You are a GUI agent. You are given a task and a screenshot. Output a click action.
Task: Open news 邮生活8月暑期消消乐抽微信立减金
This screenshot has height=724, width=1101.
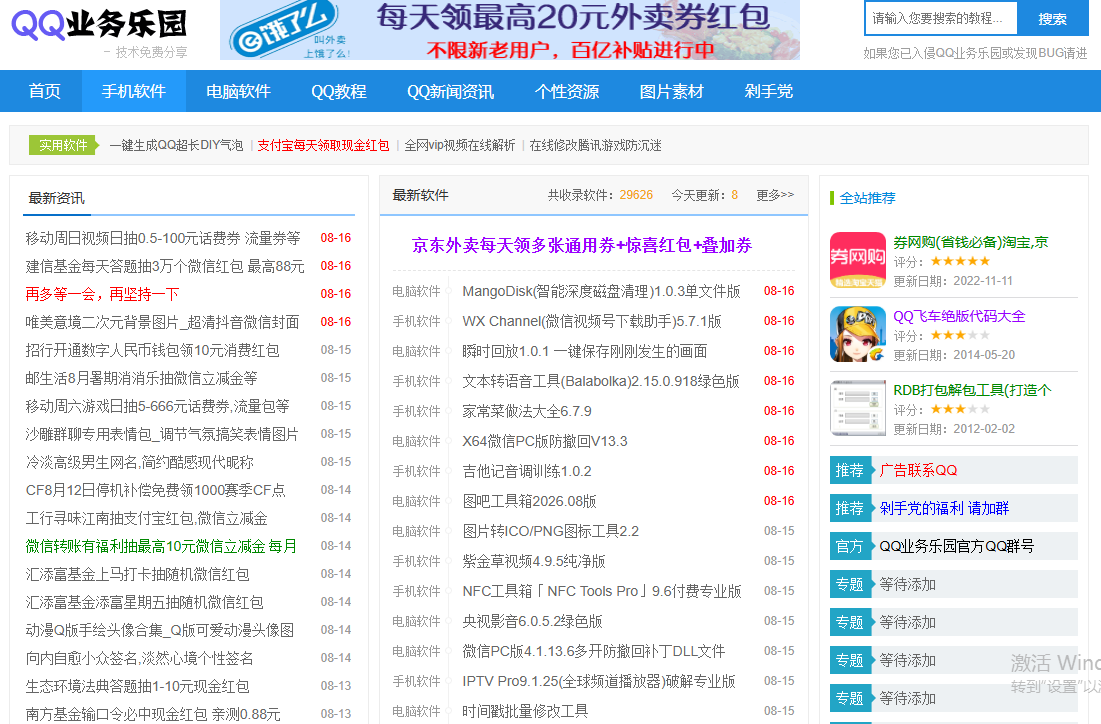tap(141, 379)
